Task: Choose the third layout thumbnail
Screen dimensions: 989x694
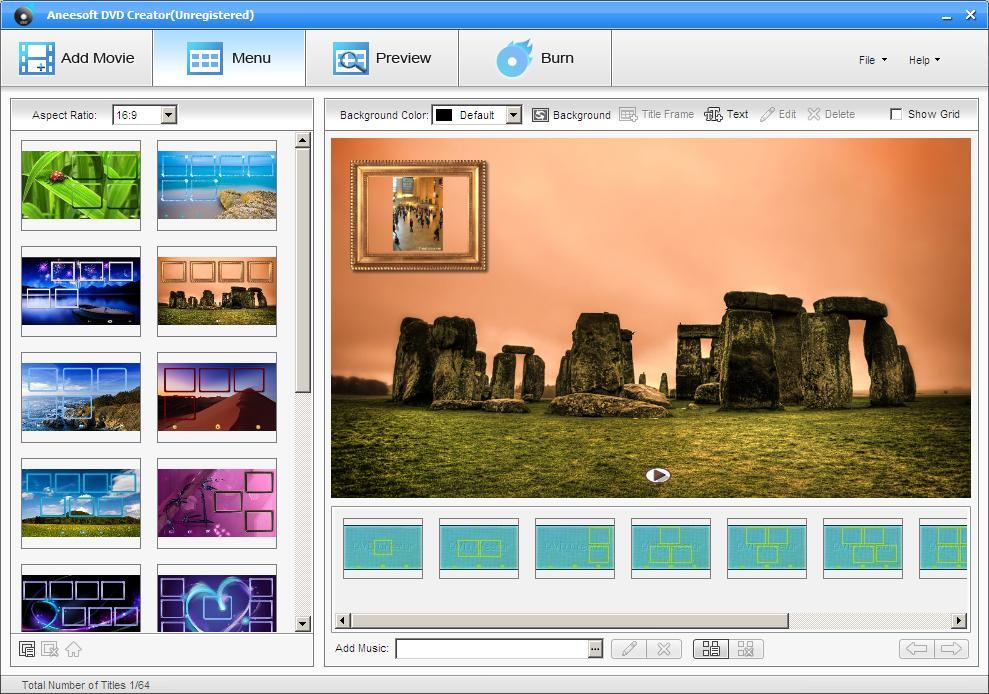Action: [575, 548]
